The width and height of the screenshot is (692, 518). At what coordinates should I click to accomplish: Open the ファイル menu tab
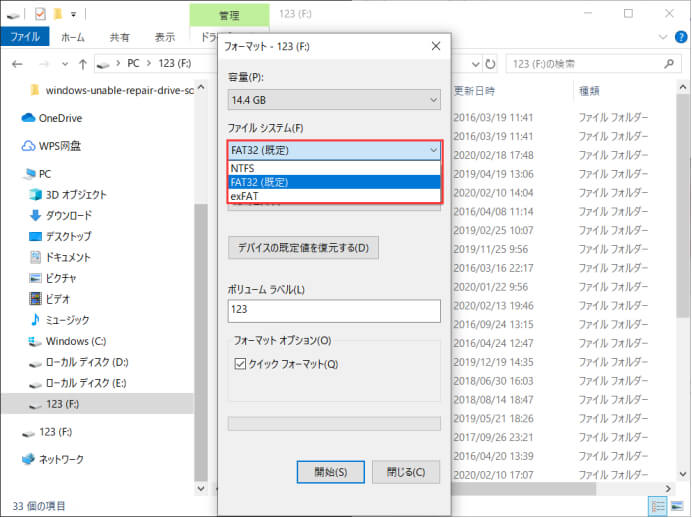pos(25,37)
